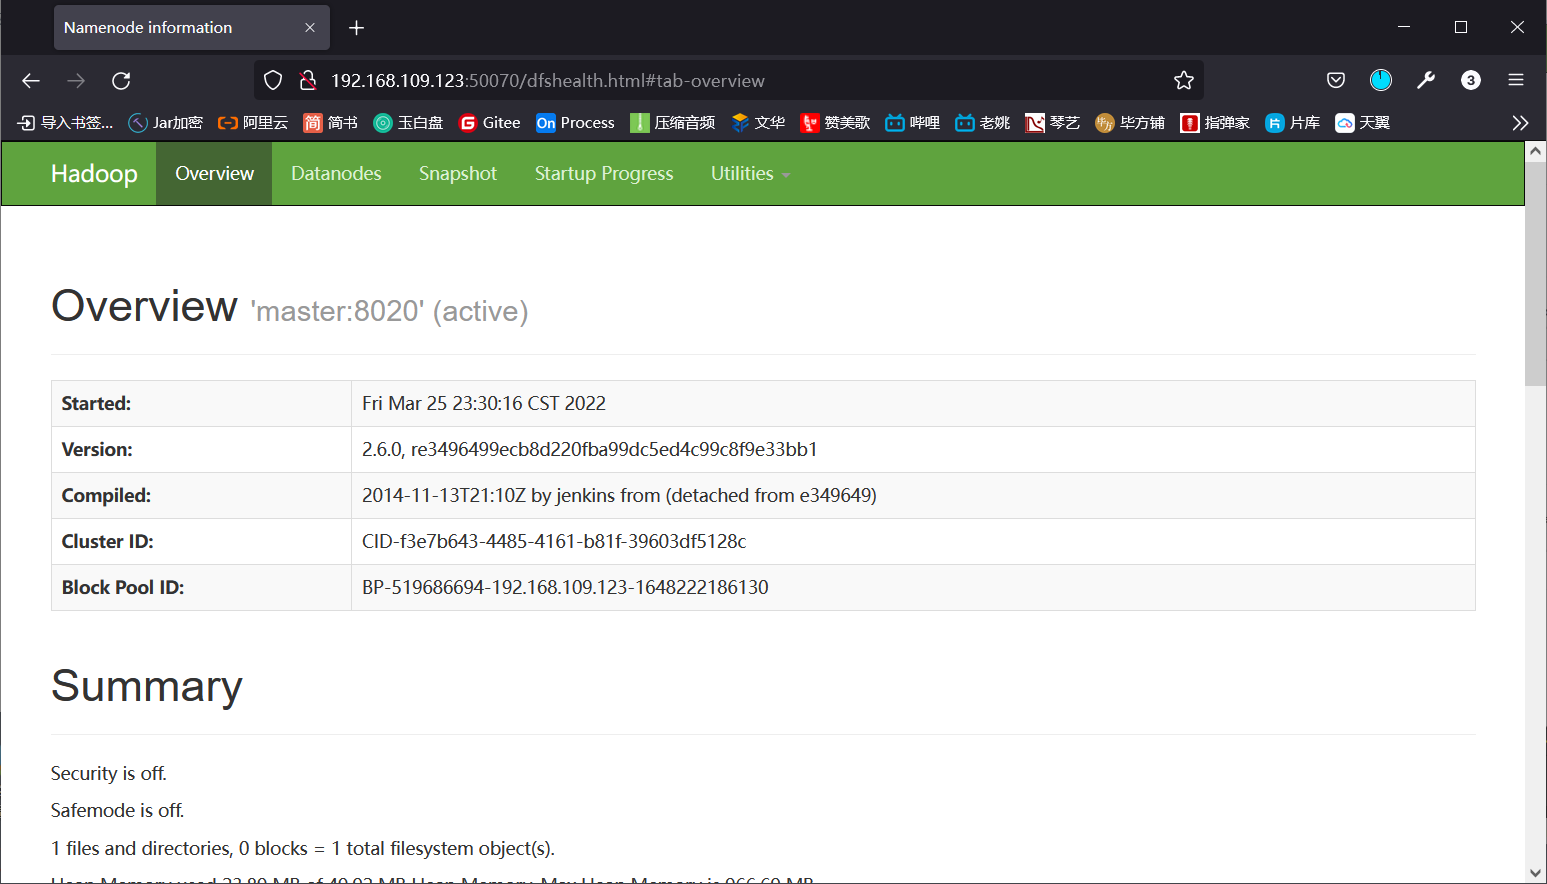Viewport: 1547px width, 884px height.
Task: Open the 毕方铺 bookmark
Action: 1130,123
